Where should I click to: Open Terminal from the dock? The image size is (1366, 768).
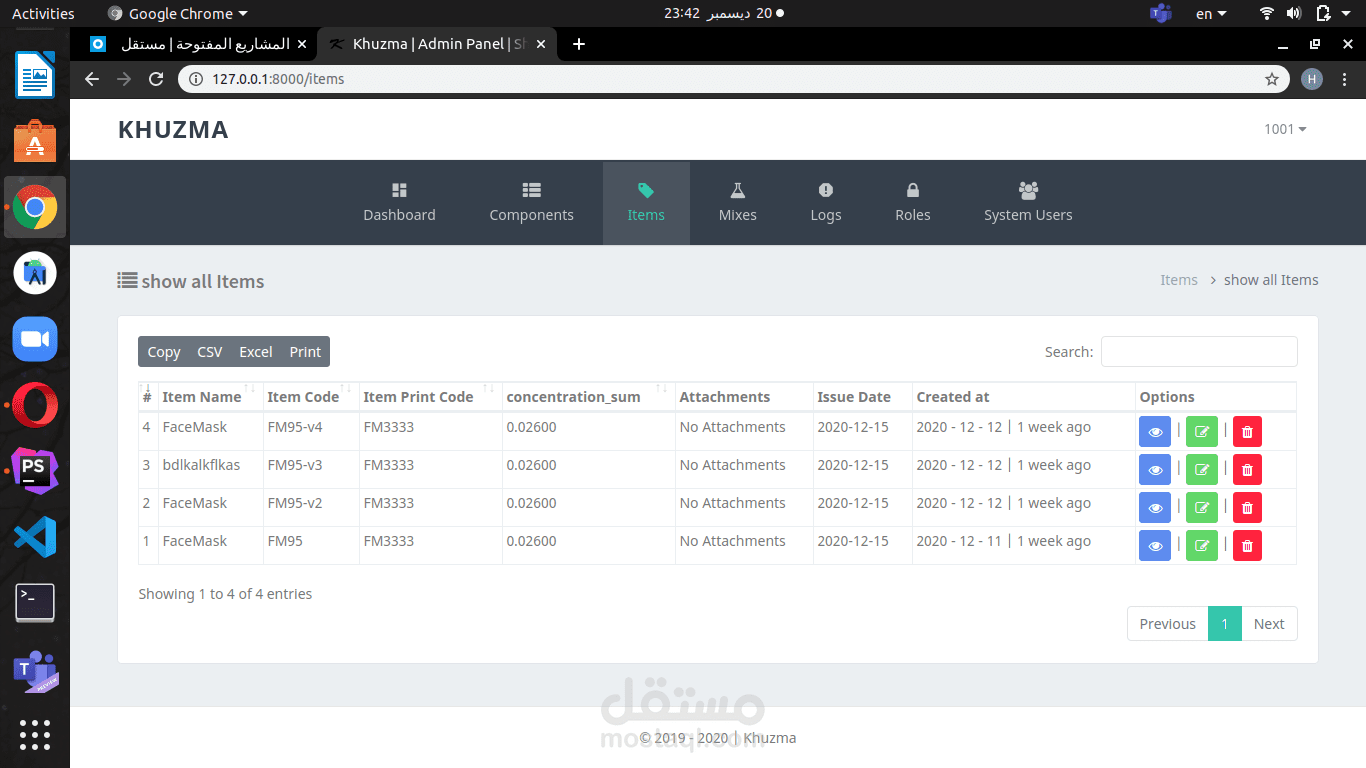click(x=35, y=603)
